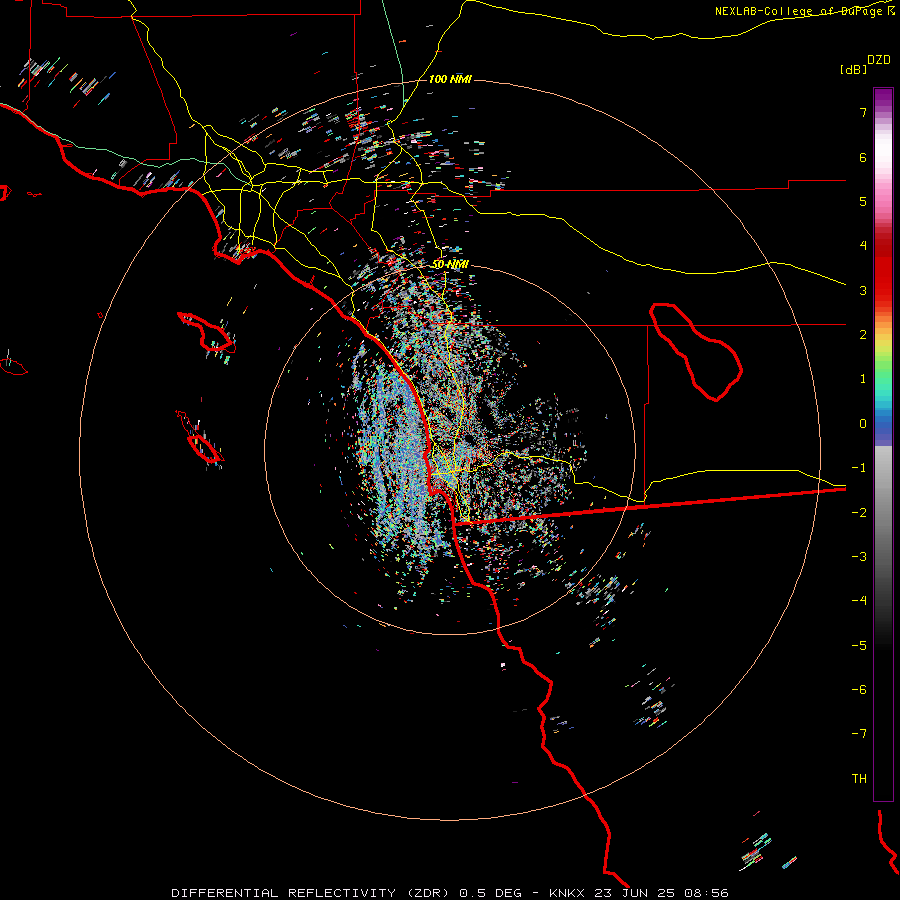Click the -5 tick on color scale

(859, 645)
